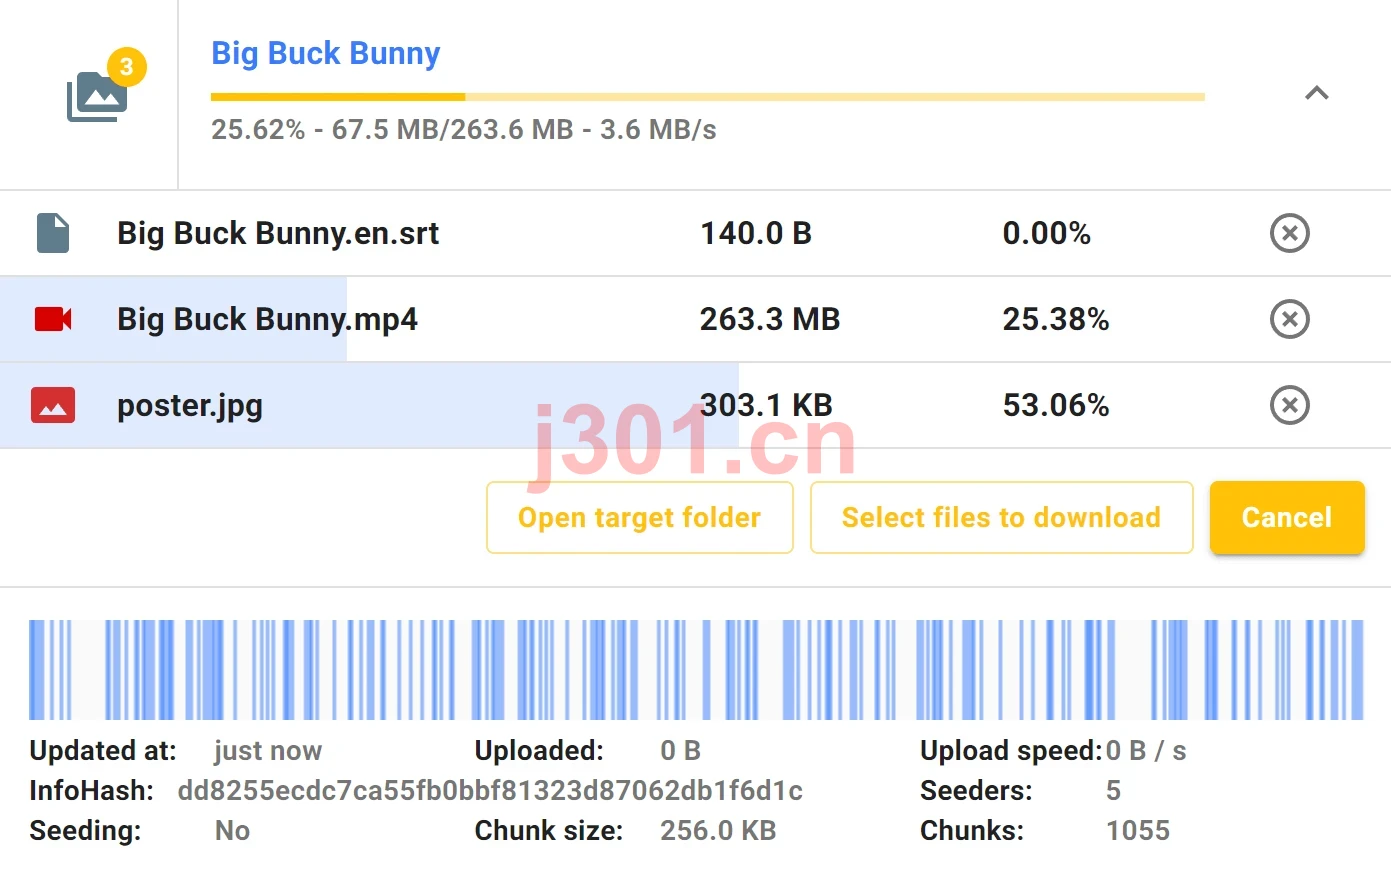Image resolution: width=1391 pixels, height=878 pixels.
Task: Choose Select files to download
Action: pyautogui.click(x=1001, y=517)
